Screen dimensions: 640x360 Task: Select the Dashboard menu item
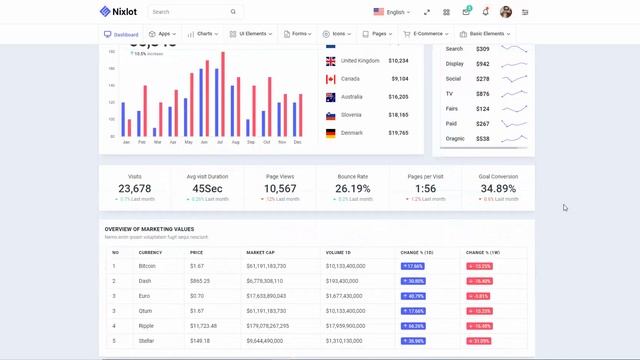pos(121,34)
